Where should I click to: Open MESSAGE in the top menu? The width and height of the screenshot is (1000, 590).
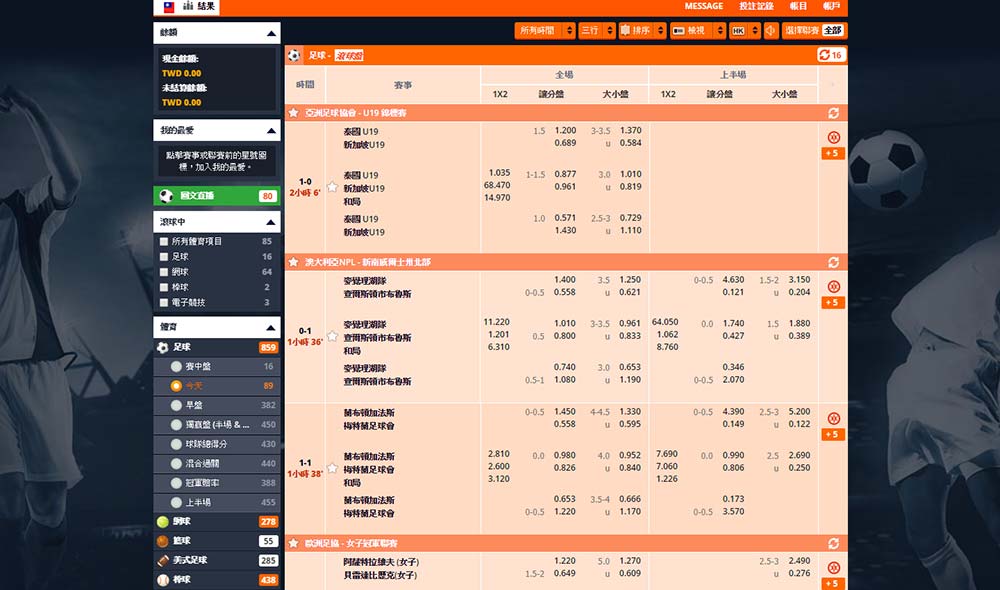704,7
